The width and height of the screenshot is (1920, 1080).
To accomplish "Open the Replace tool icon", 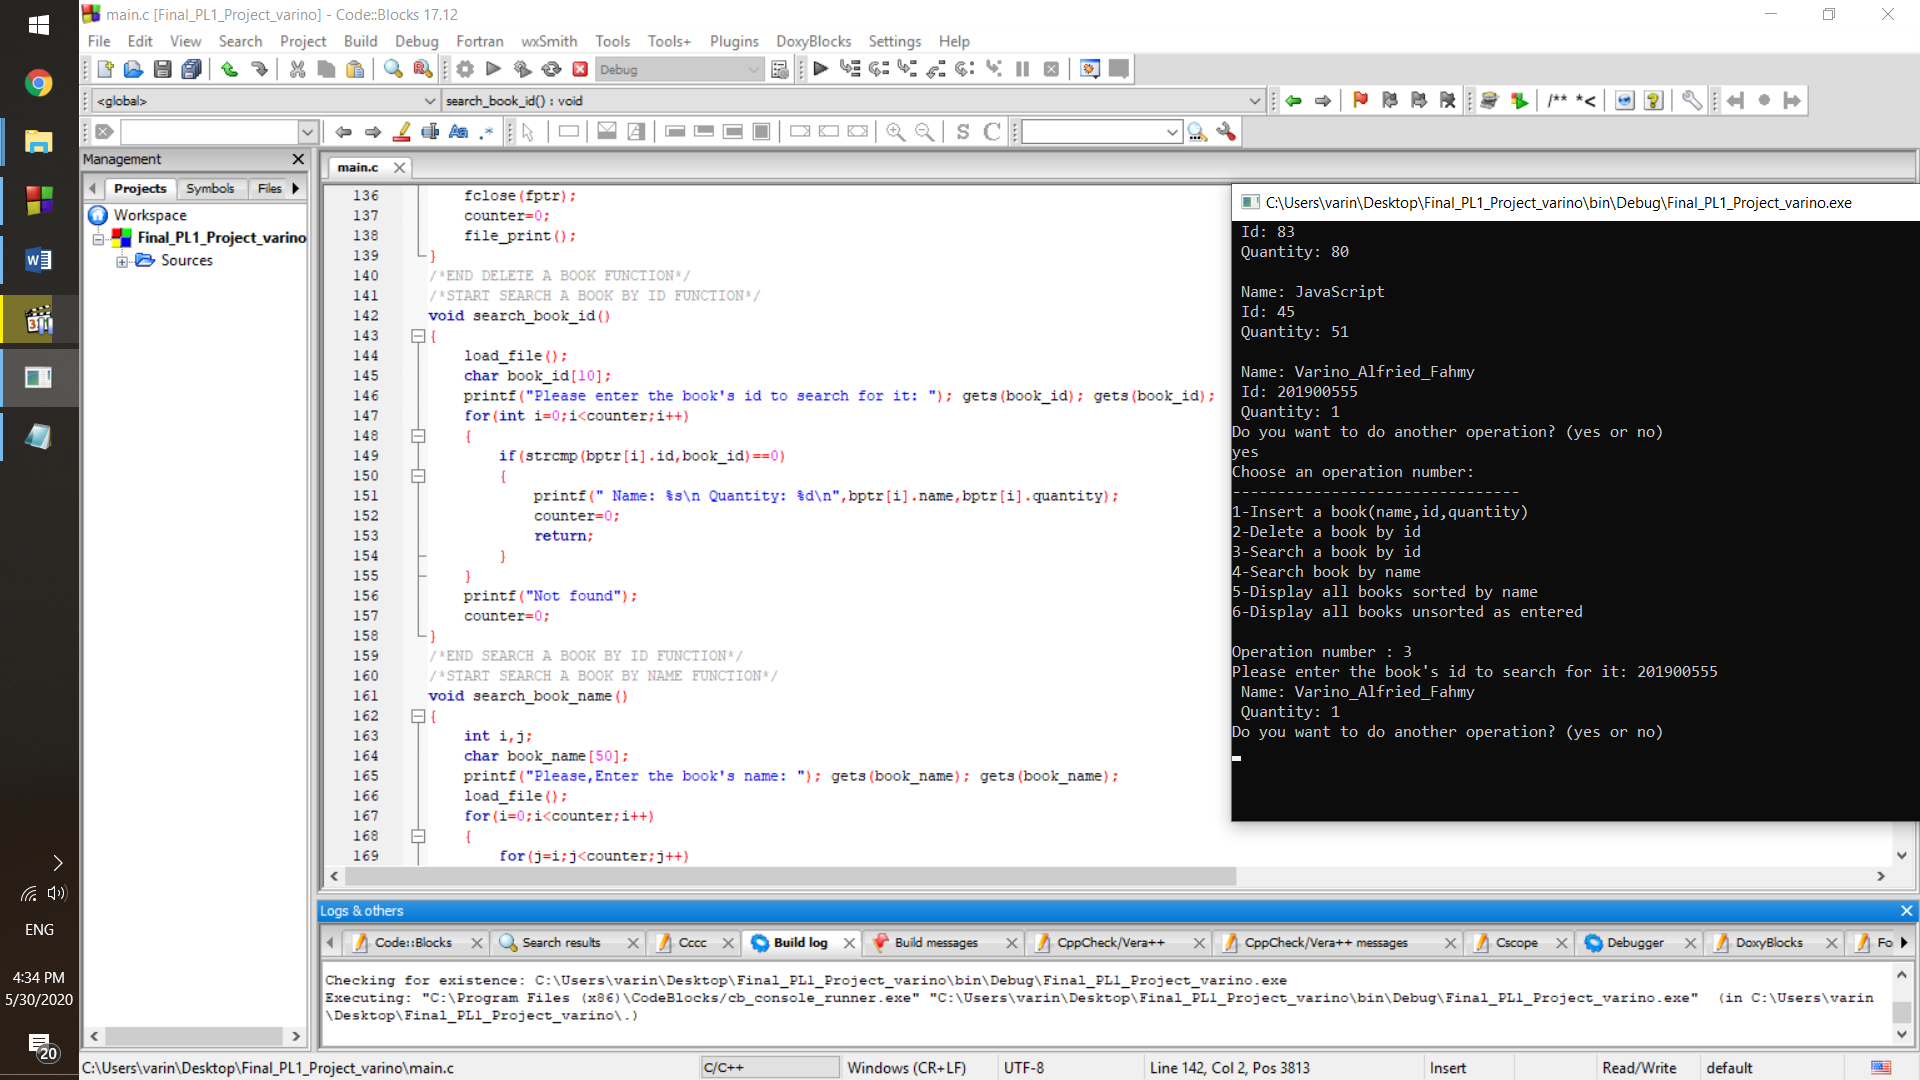I will (422, 69).
